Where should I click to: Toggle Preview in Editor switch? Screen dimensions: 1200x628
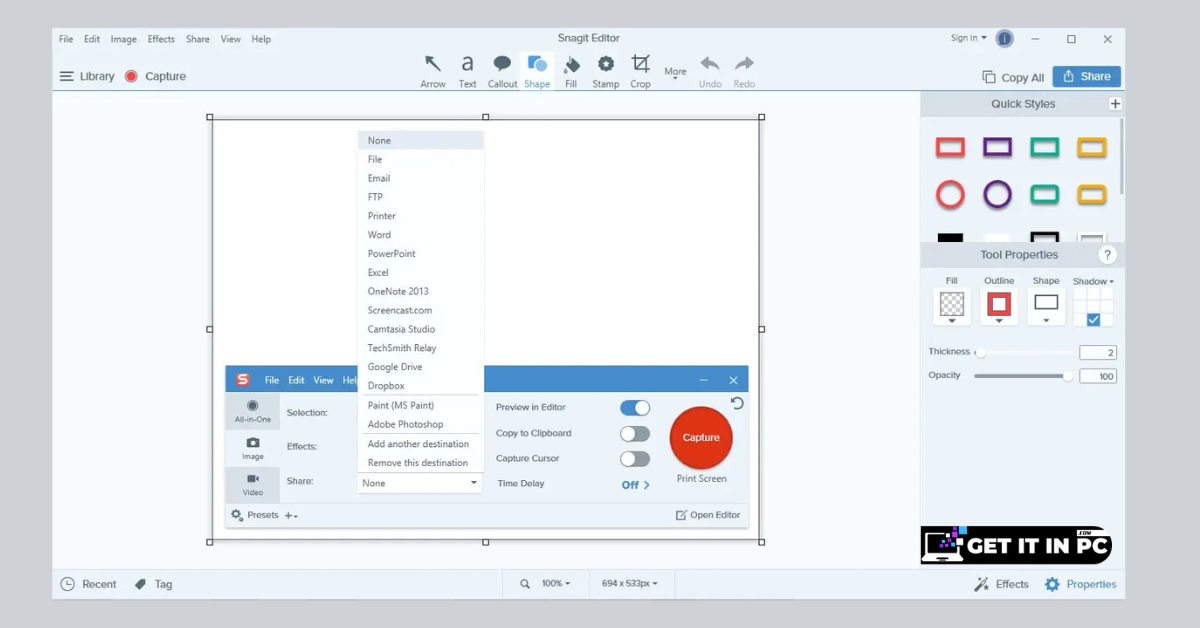(x=635, y=408)
